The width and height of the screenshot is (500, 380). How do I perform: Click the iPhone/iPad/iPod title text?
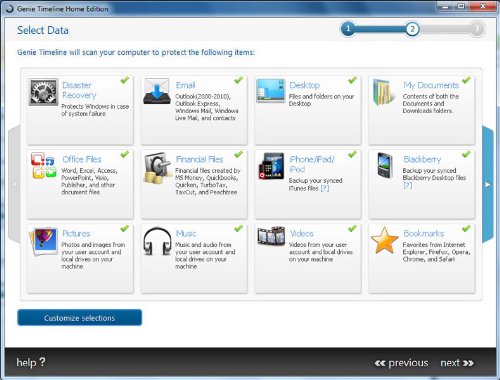tap(312, 164)
